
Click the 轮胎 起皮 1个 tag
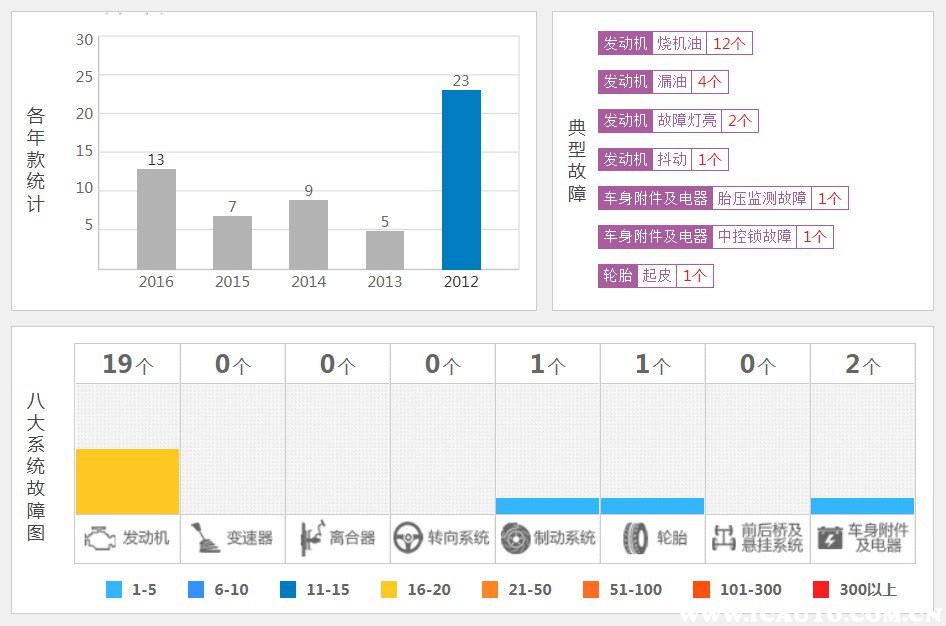point(655,276)
